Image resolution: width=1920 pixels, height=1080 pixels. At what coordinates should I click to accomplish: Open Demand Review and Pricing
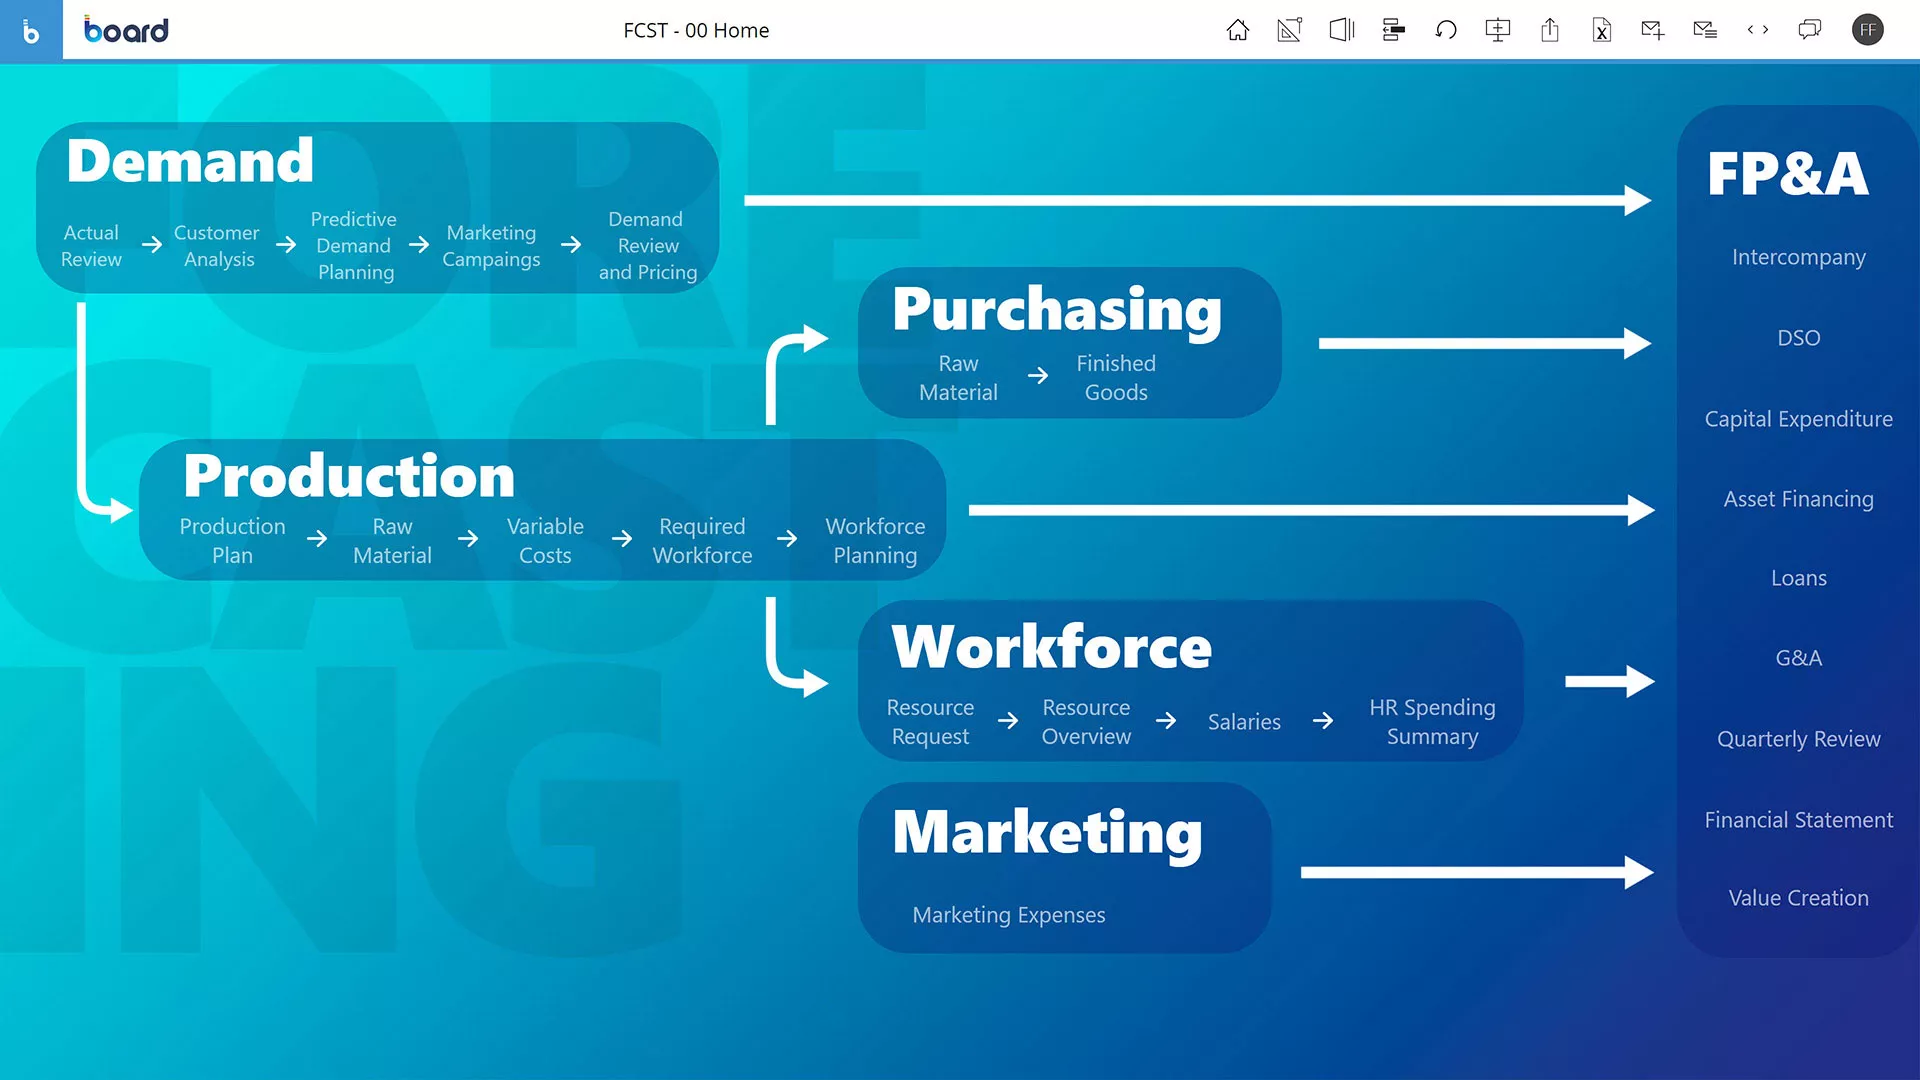[x=647, y=246]
